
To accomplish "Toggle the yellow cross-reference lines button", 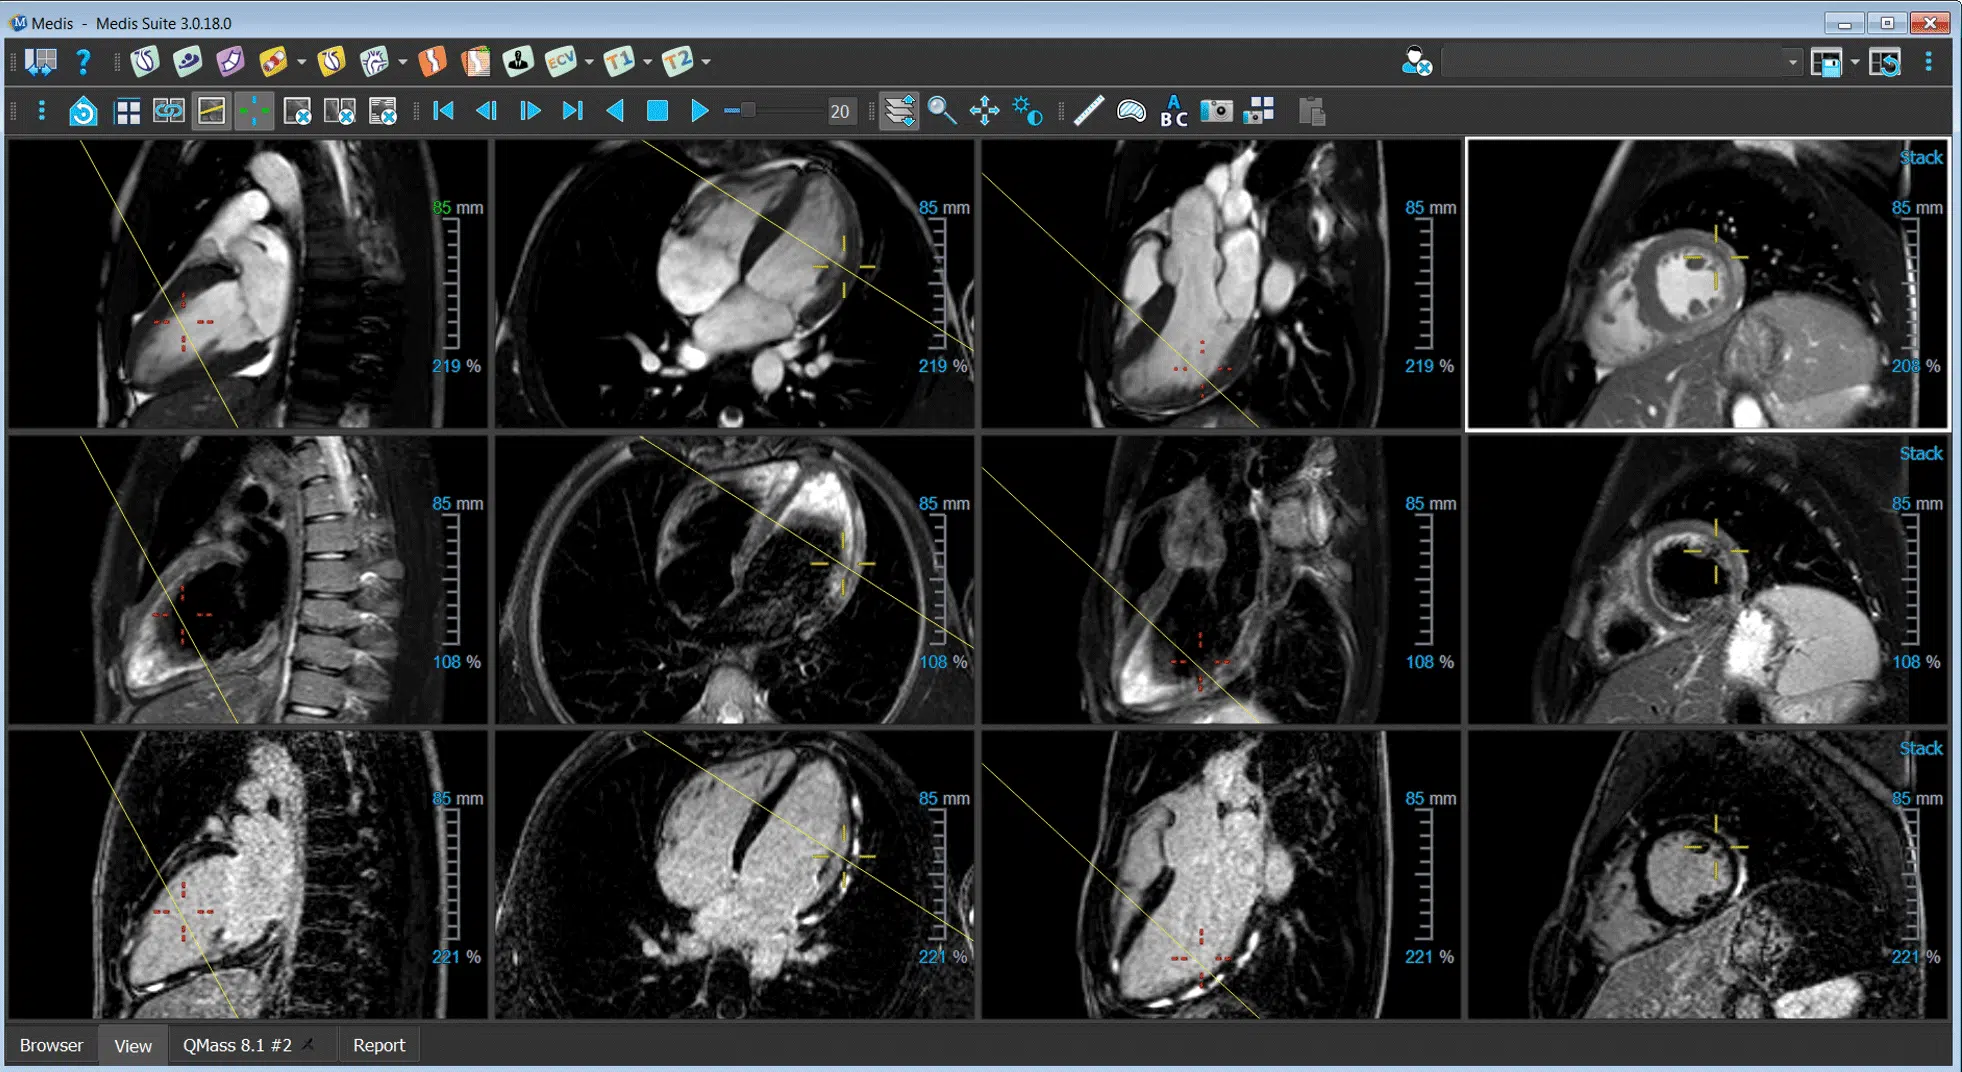I will pyautogui.click(x=211, y=111).
